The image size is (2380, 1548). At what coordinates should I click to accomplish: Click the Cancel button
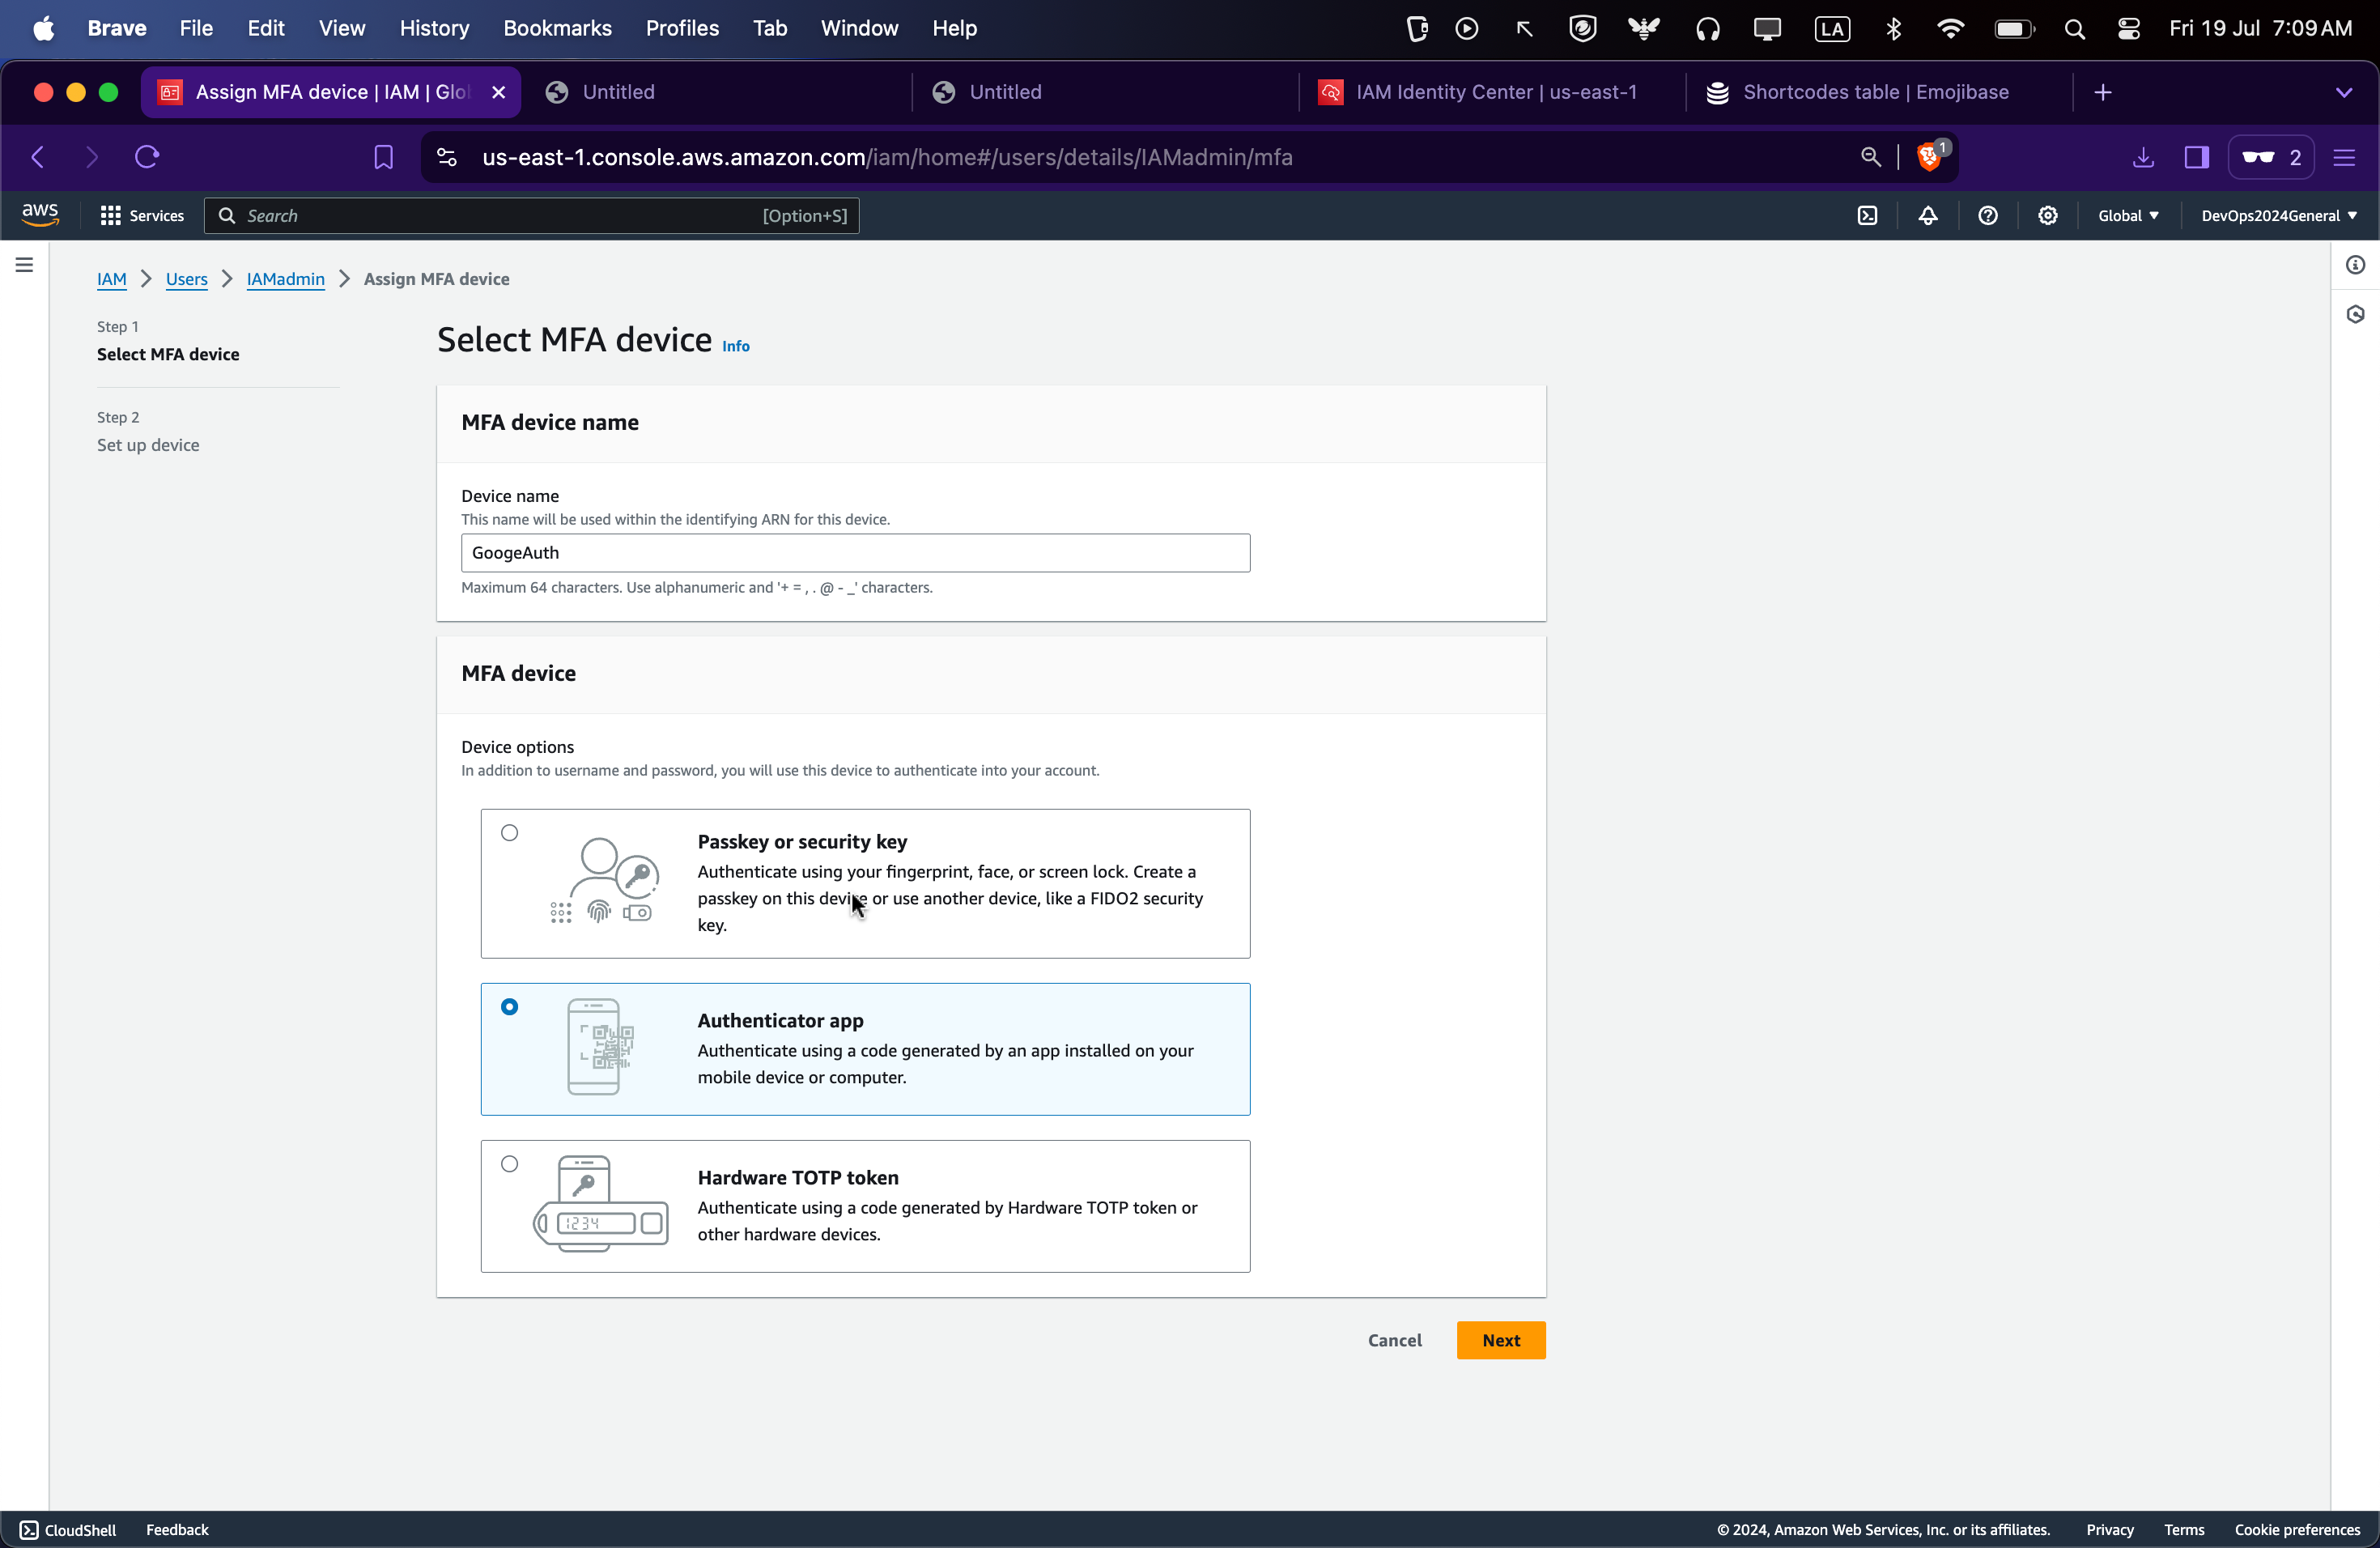1395,1338
